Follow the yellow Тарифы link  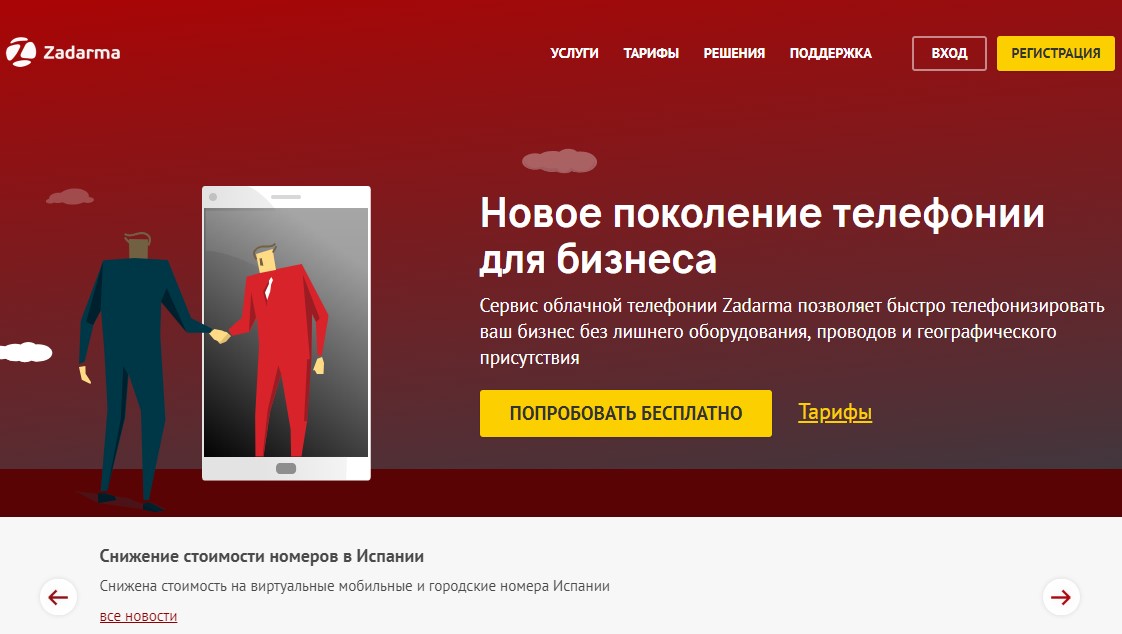click(834, 412)
